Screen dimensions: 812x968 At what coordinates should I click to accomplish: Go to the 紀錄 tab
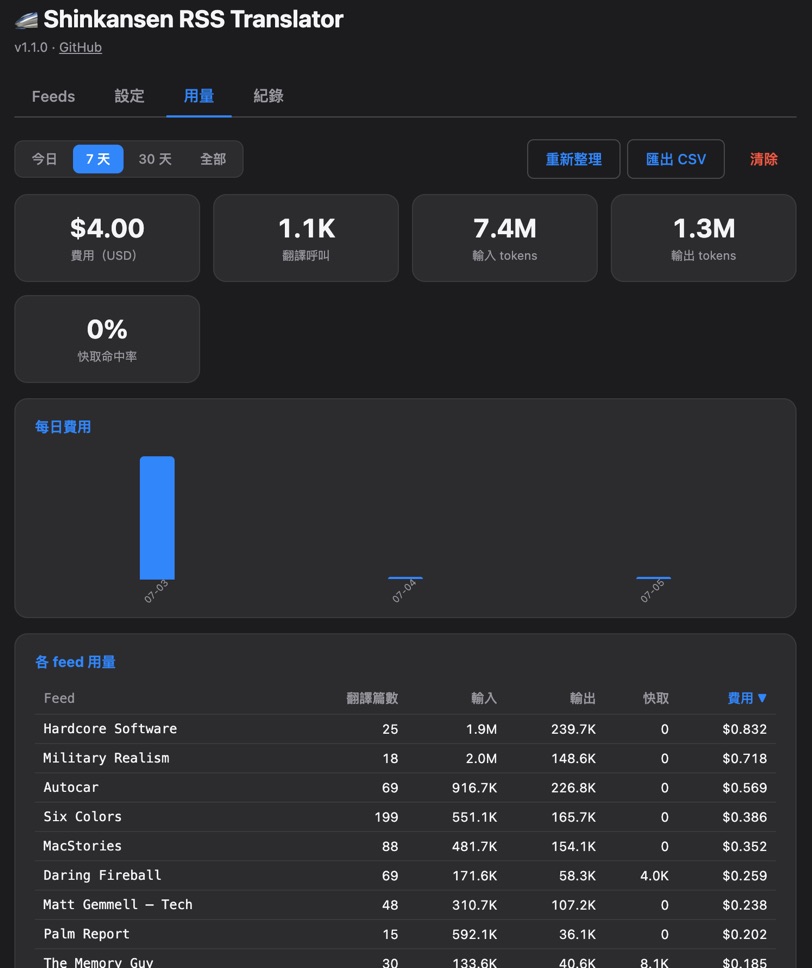269,96
